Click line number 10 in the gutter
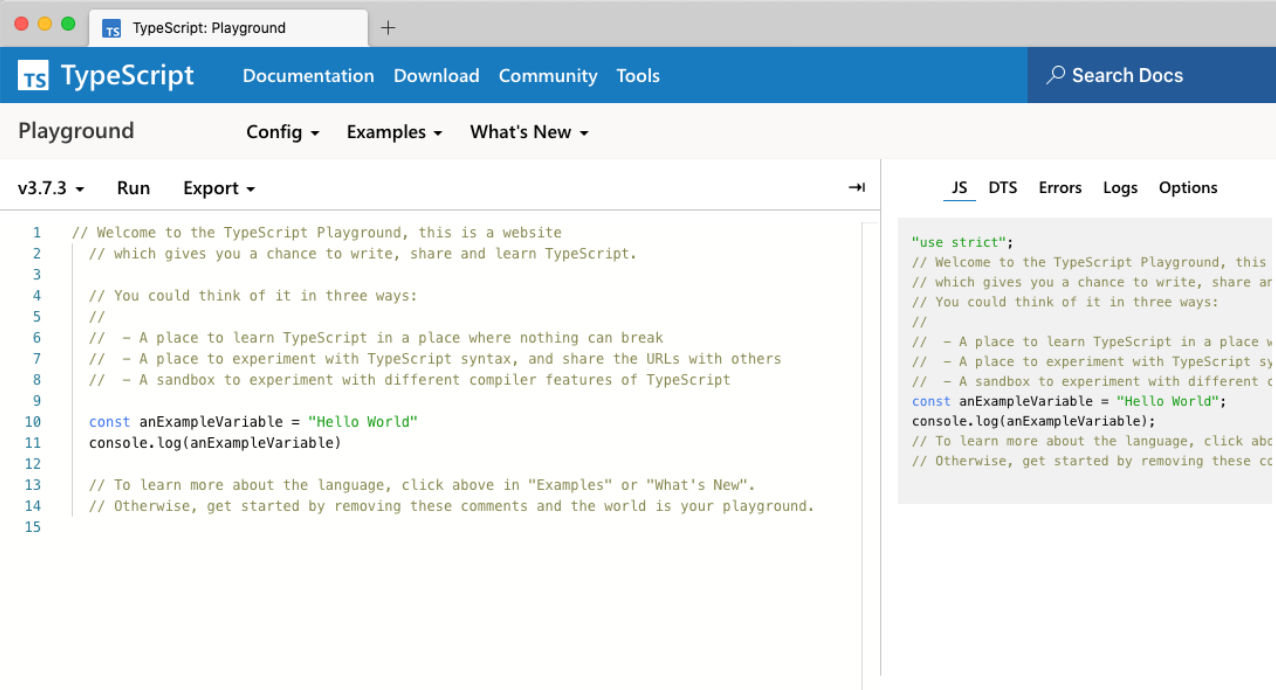1276x690 pixels. point(34,422)
